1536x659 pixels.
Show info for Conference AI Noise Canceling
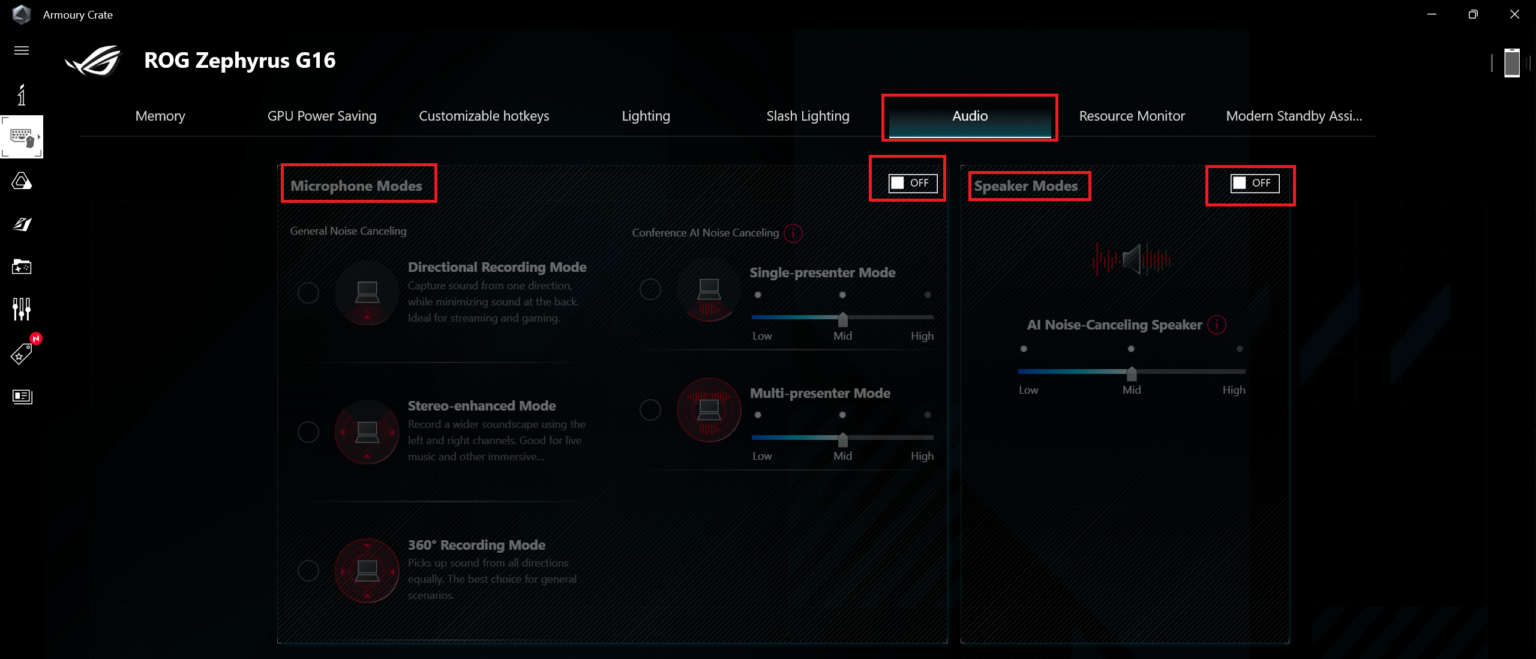[794, 233]
